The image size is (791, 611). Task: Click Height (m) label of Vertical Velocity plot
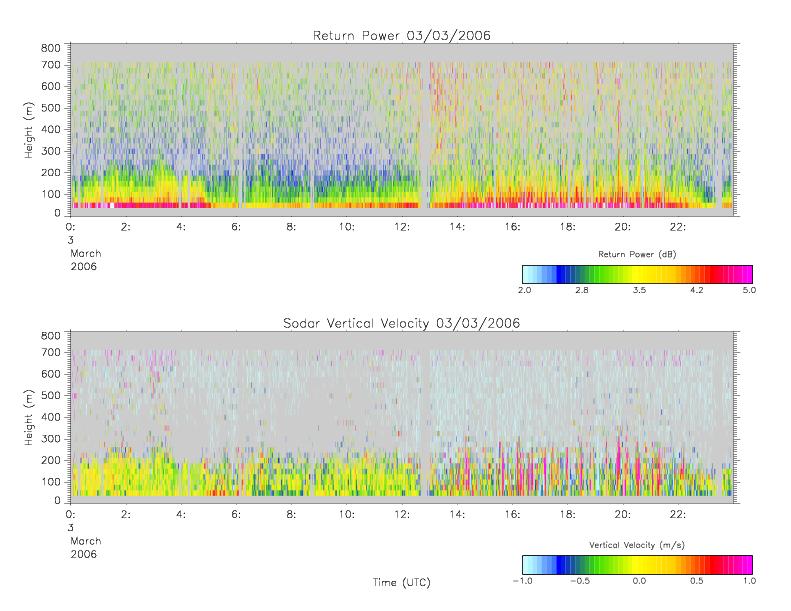pos(29,418)
